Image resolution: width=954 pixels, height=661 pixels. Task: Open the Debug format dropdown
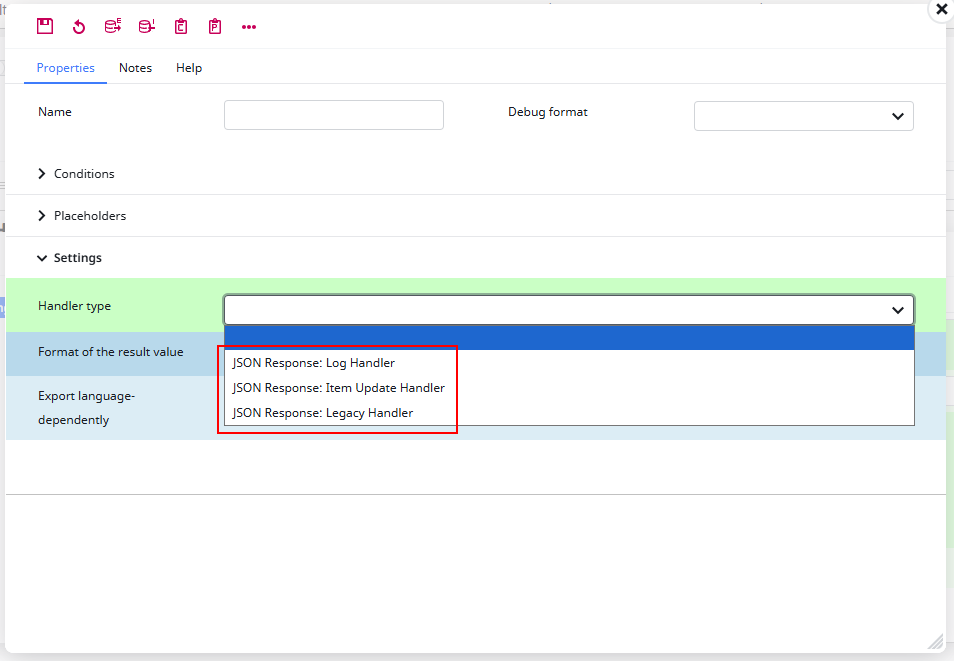point(803,116)
